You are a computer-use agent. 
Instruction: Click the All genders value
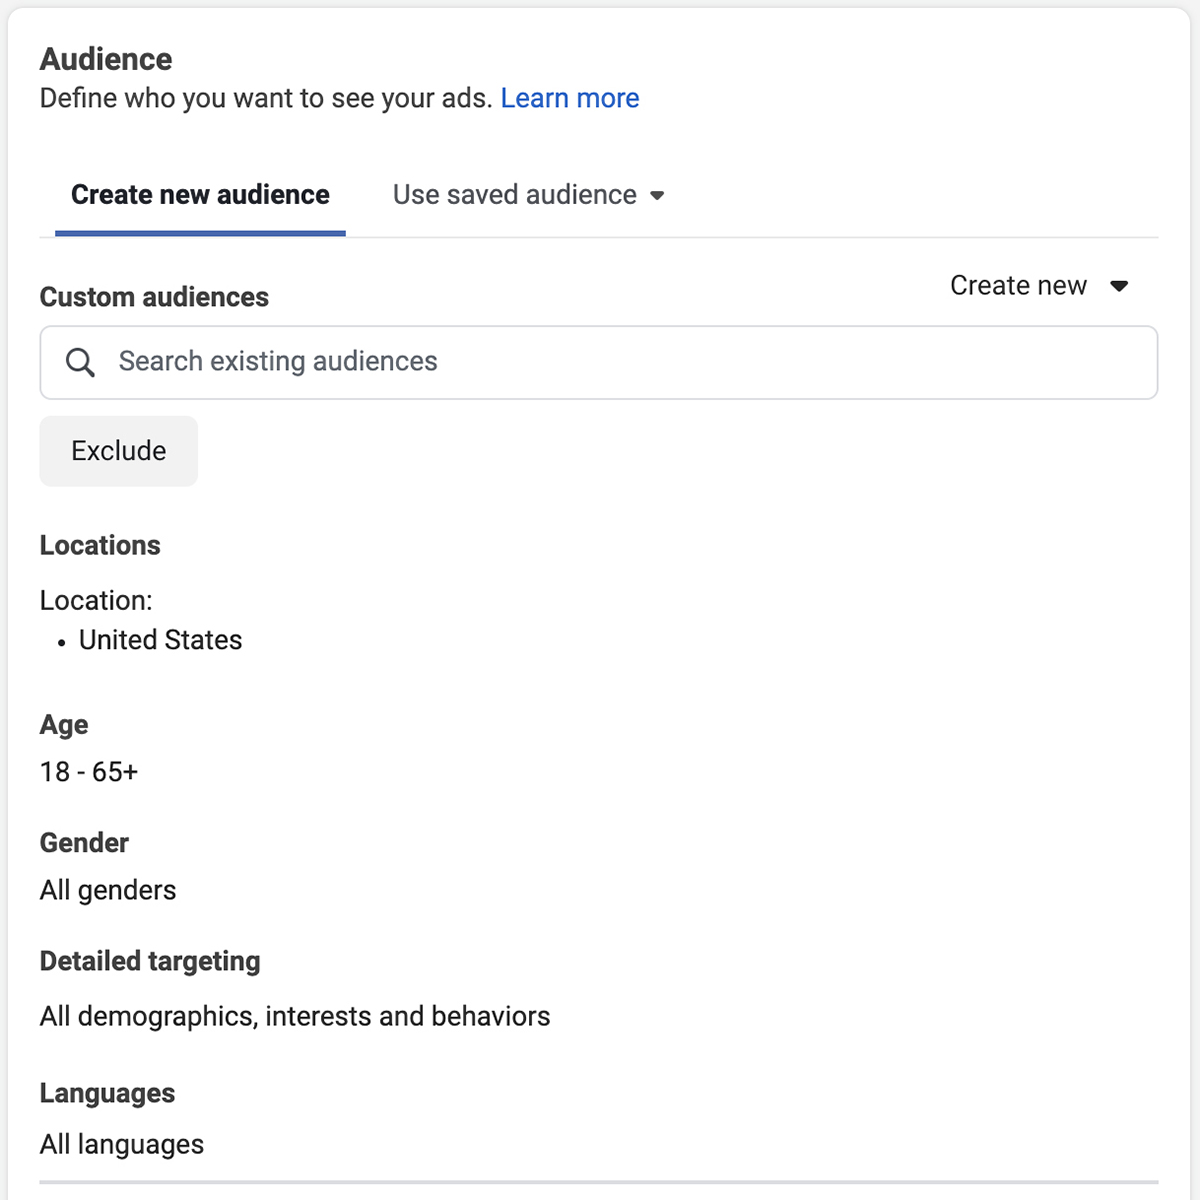tap(108, 890)
